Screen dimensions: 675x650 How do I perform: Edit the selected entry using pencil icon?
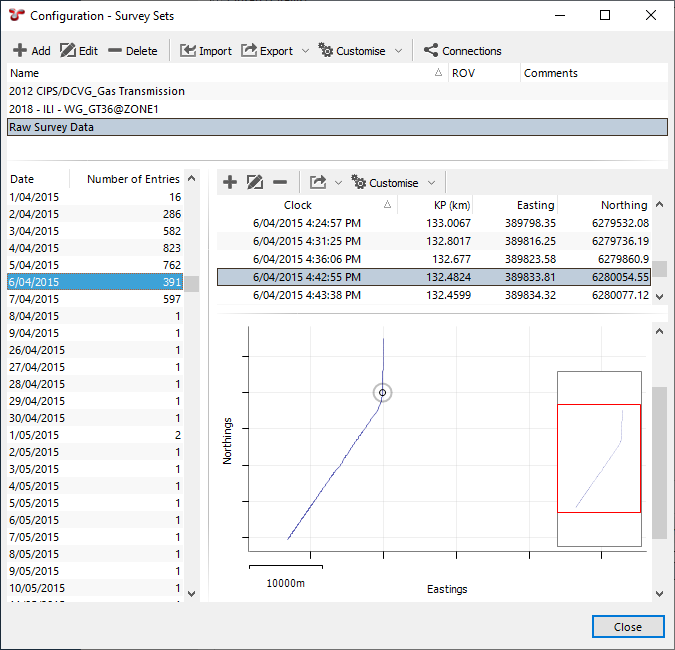tap(254, 182)
